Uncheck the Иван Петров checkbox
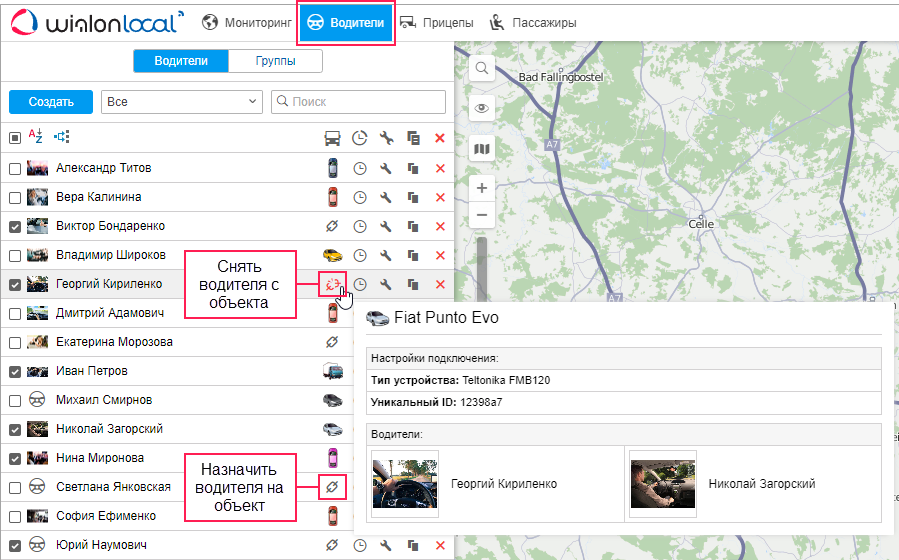 [15, 371]
